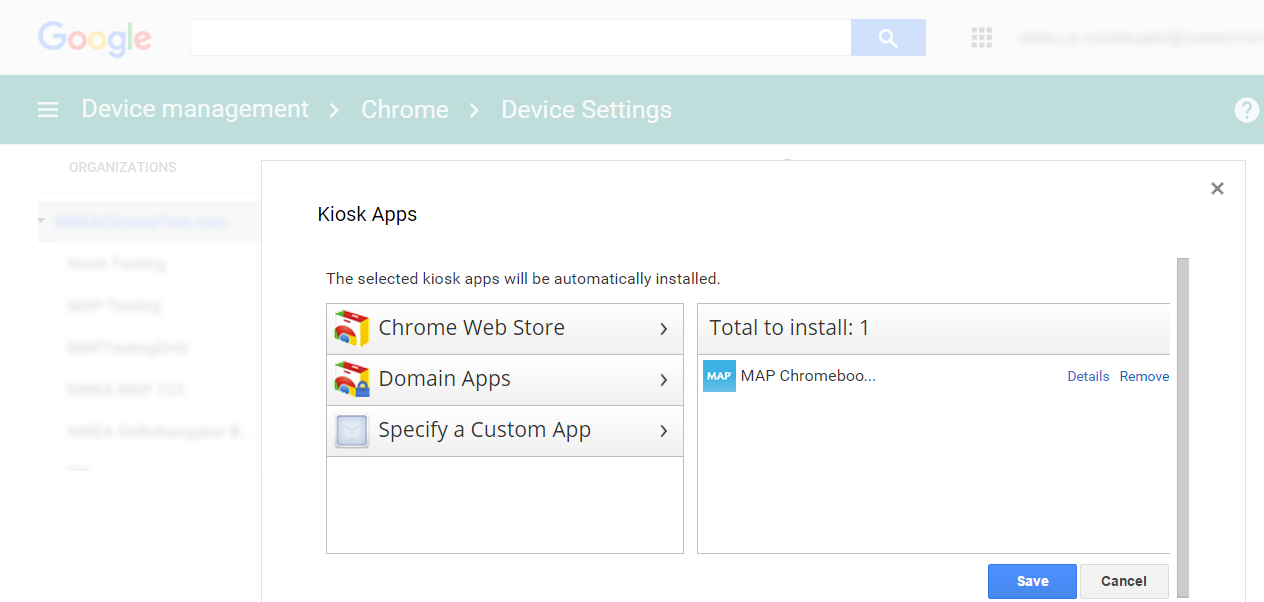The width and height of the screenshot is (1264, 602).
Task: Click in the Google search field
Action: click(x=520, y=38)
